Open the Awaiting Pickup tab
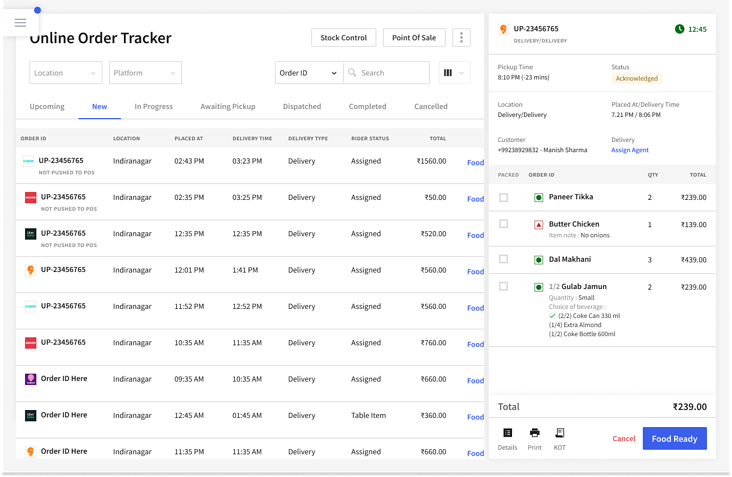Image resolution: width=732 pixels, height=477 pixels. tap(228, 106)
